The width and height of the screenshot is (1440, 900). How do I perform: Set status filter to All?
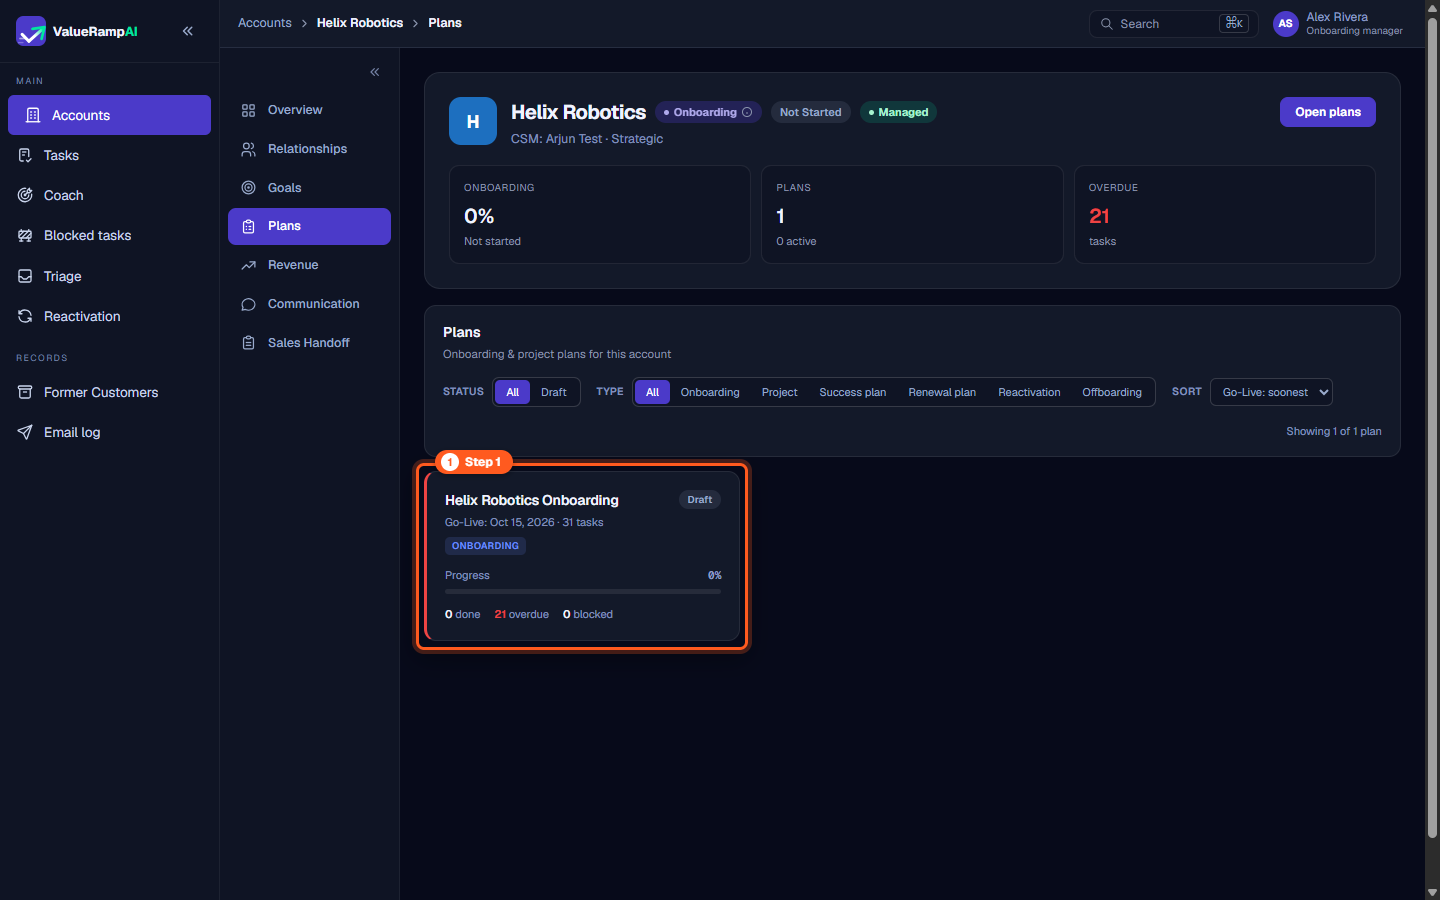pyautogui.click(x=512, y=392)
